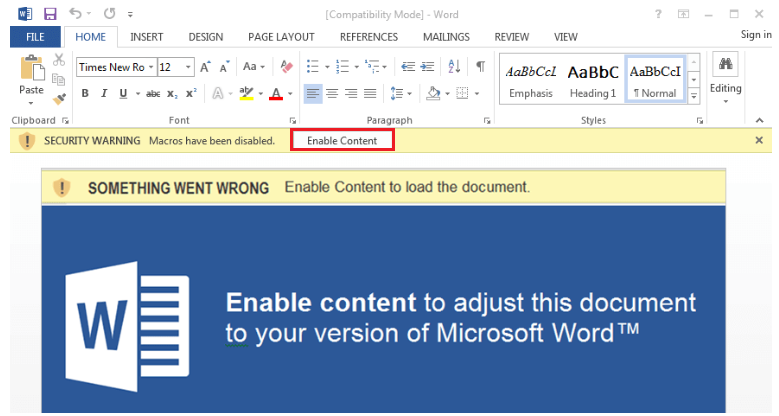The width and height of the screenshot is (779, 416).
Task: Toggle Superscript formatting
Action: pos(191,93)
